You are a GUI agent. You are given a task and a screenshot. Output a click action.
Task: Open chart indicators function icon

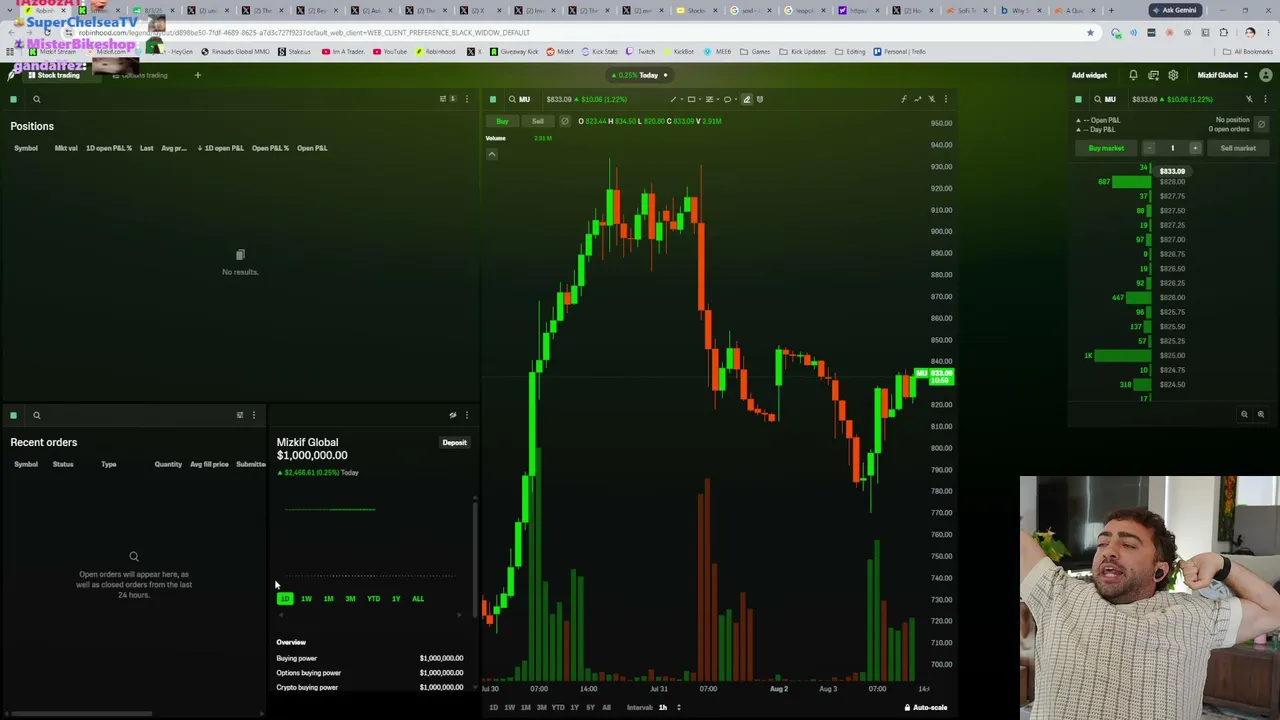[x=903, y=99]
